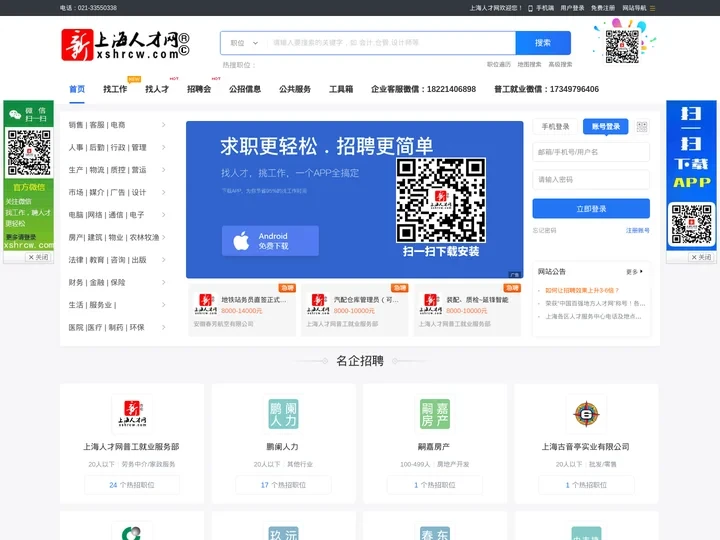Open 上海古音亭实业有限公司 compass logo

pyautogui.click(x=586, y=414)
